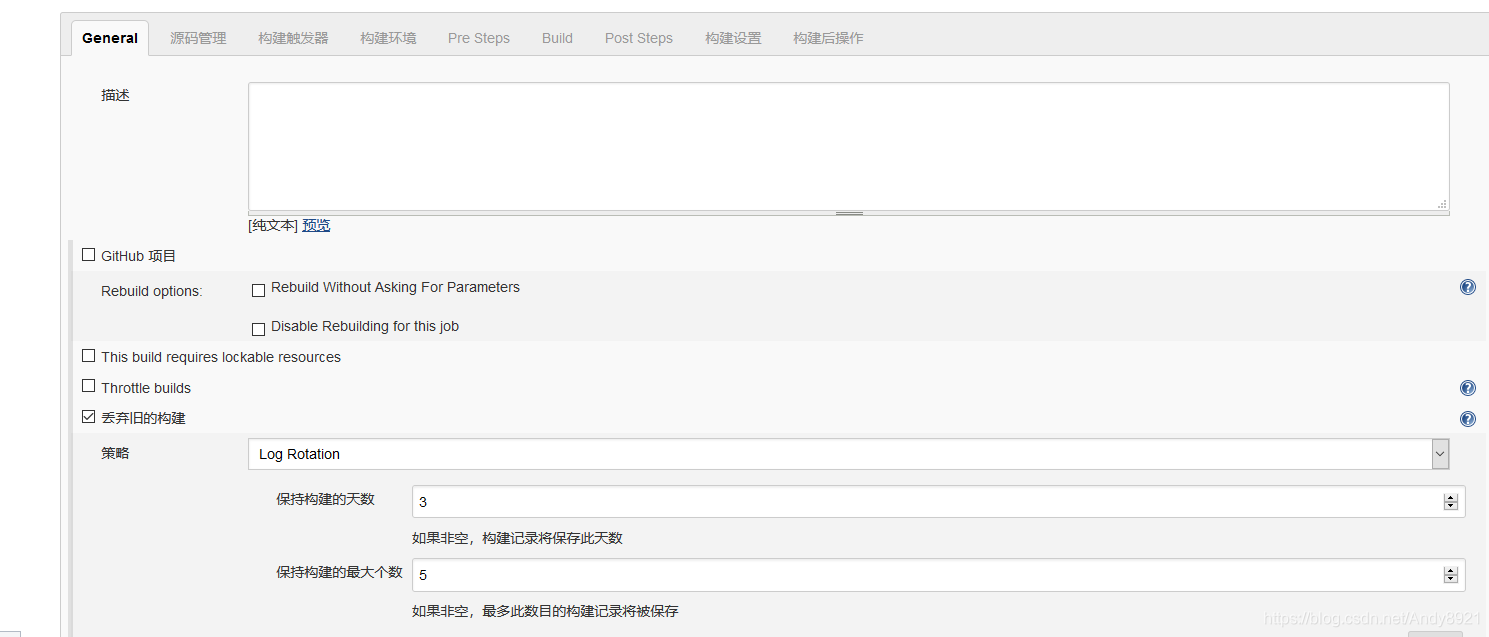This screenshot has height=637, width=1489.
Task: Go to the Build tab
Action: (557, 38)
